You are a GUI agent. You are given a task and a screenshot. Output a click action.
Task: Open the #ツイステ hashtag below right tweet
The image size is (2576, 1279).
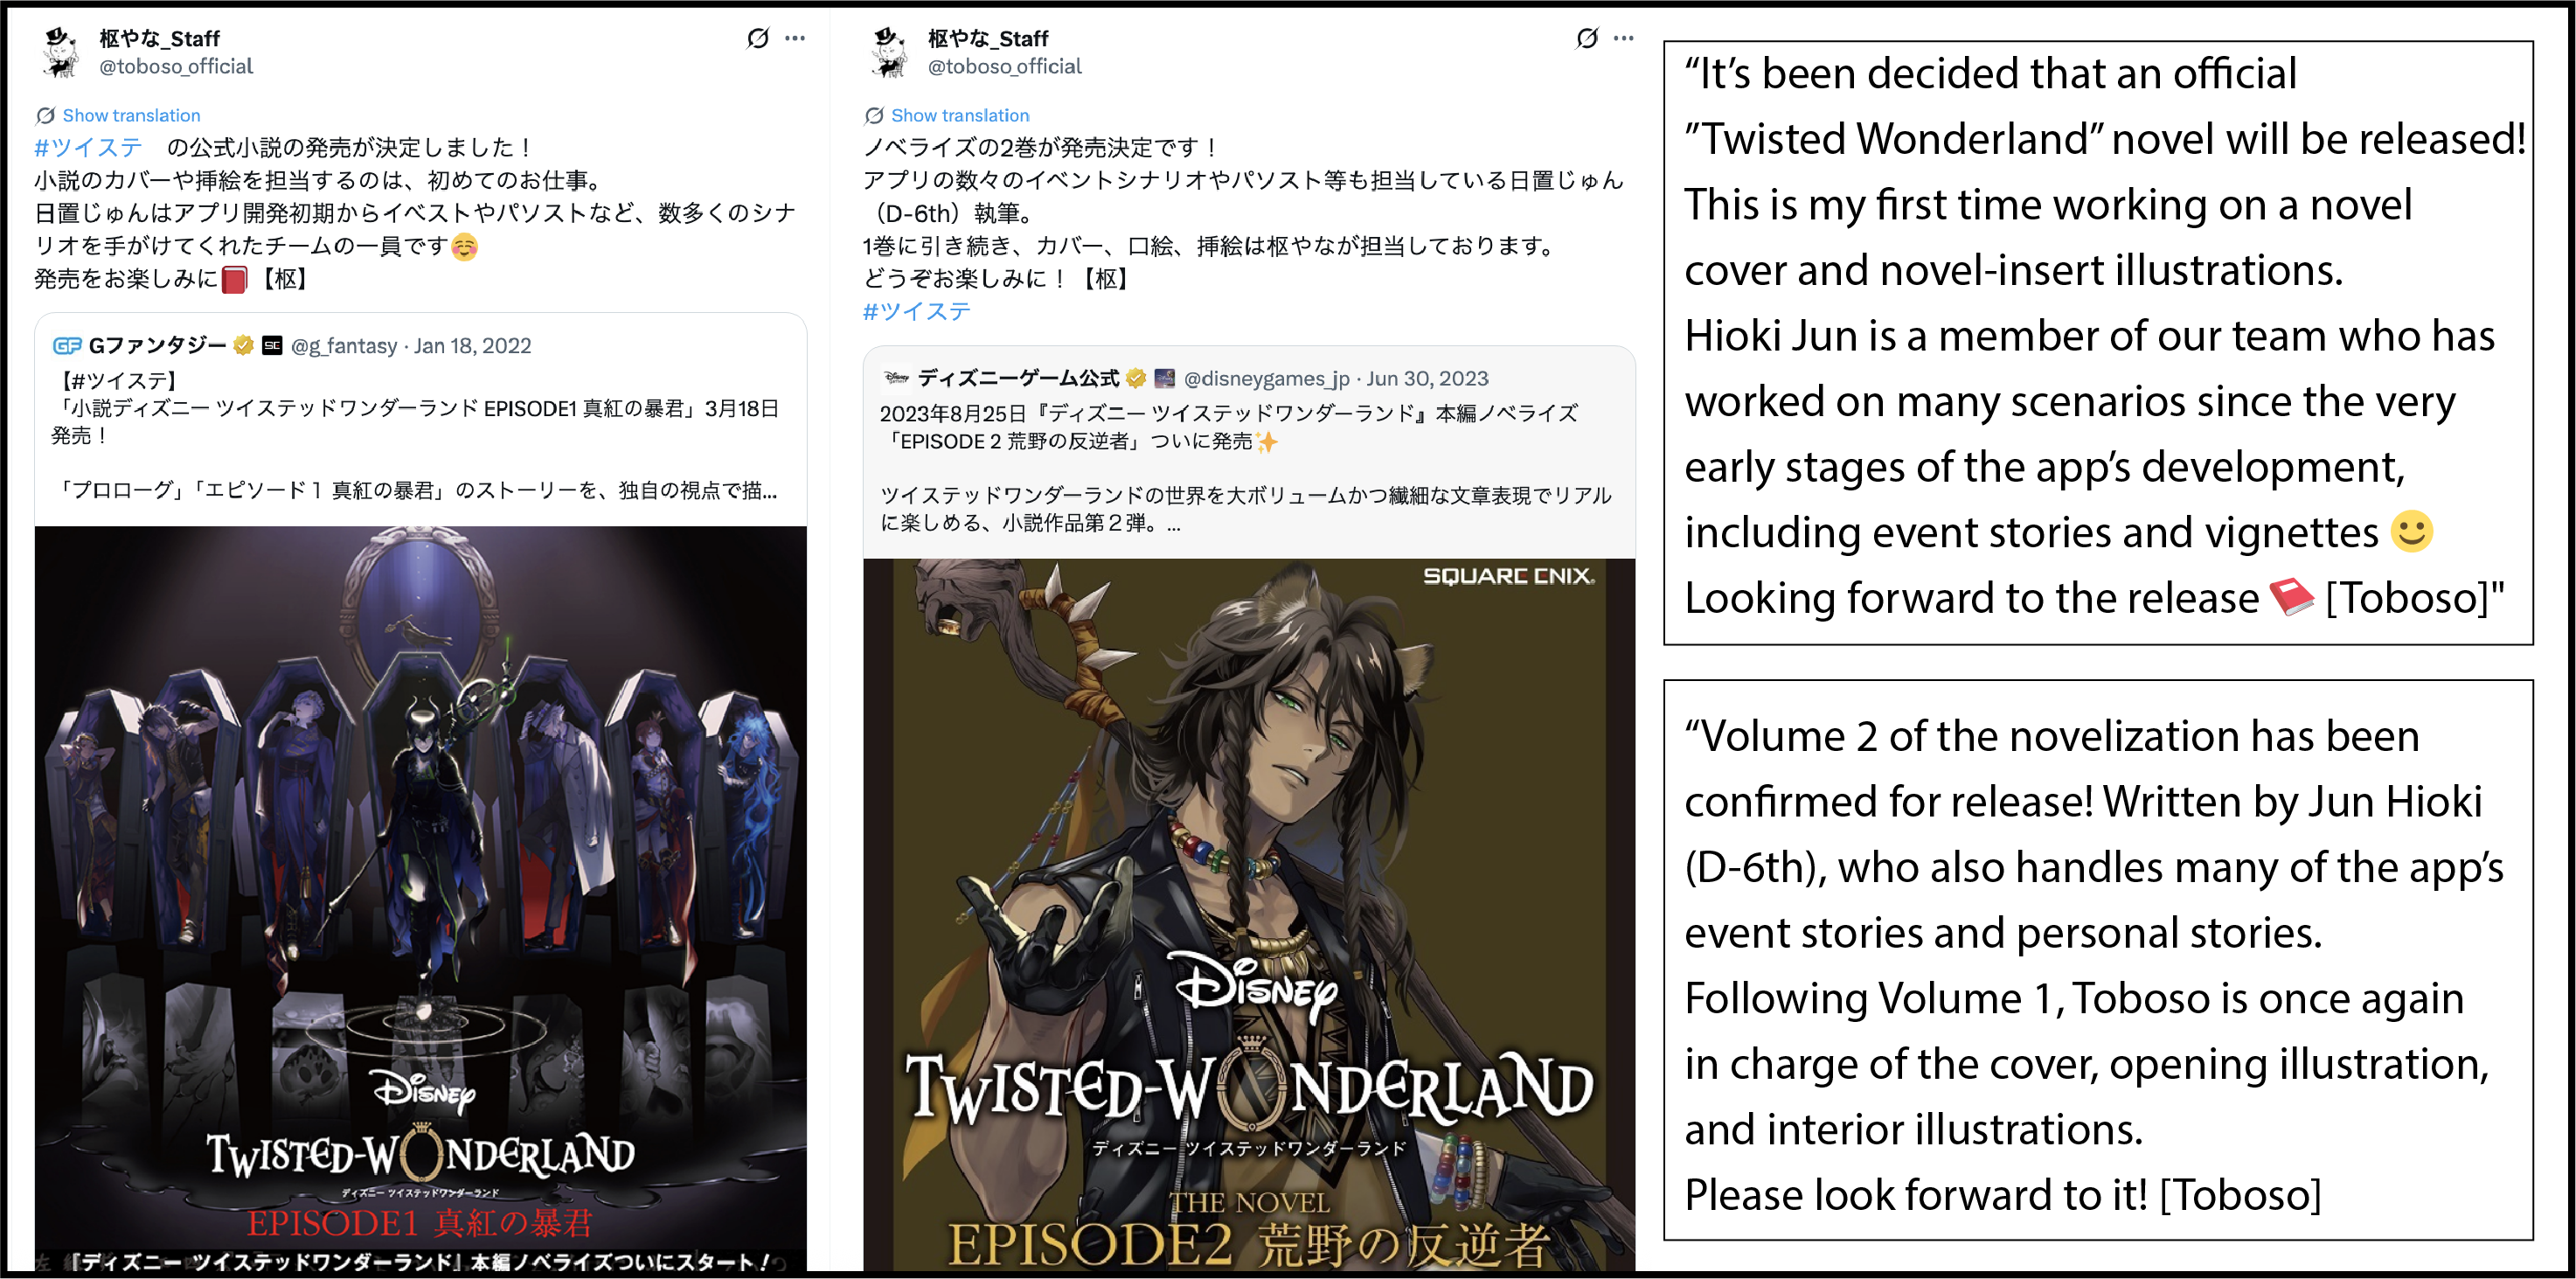click(917, 311)
